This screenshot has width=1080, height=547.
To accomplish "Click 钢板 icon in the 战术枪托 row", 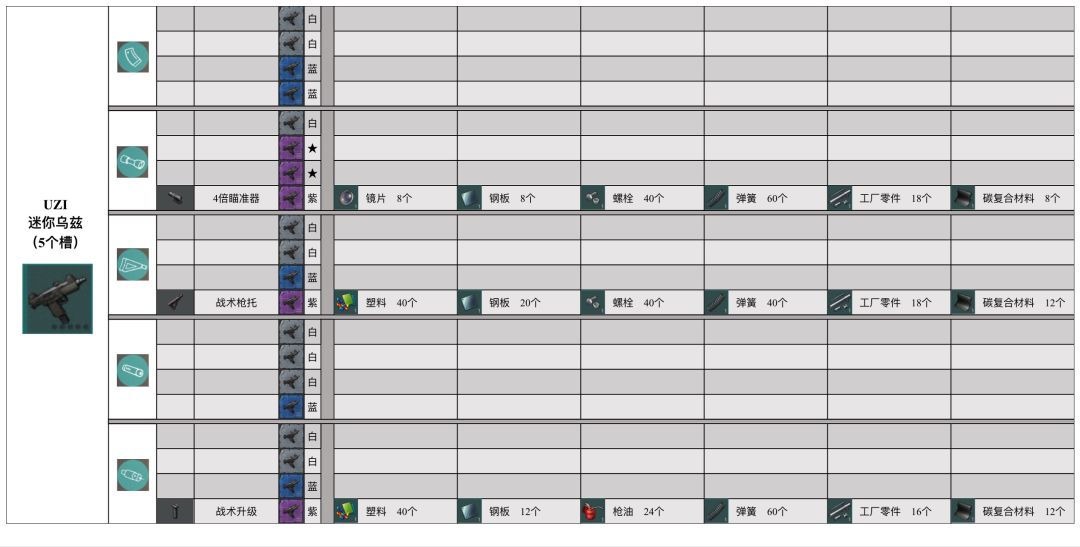I will point(469,302).
